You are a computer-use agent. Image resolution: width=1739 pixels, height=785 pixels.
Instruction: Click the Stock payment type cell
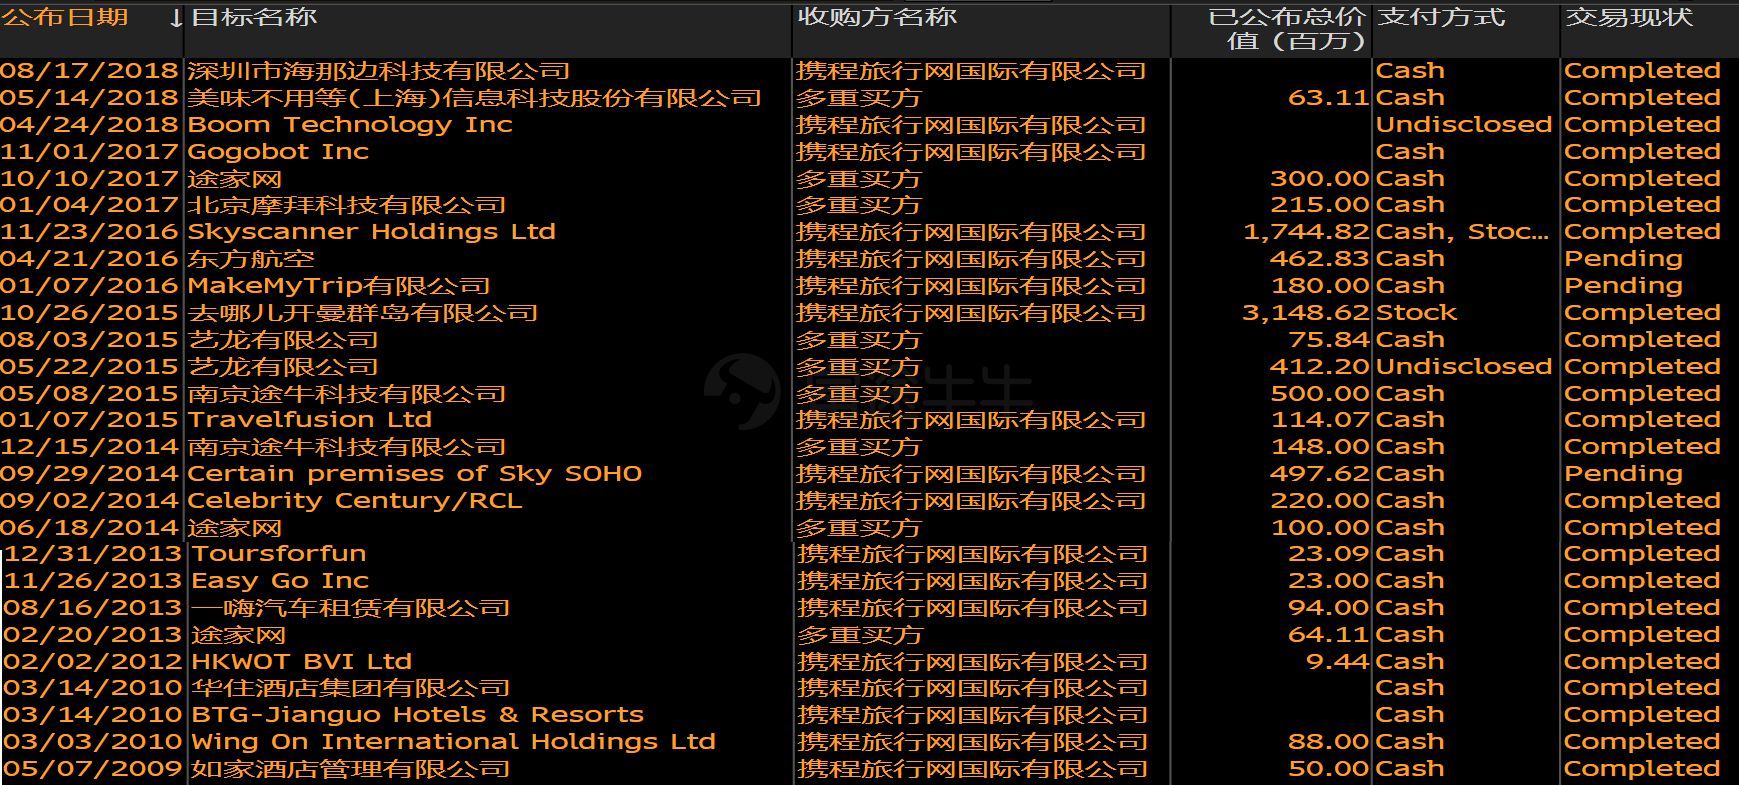1416,313
